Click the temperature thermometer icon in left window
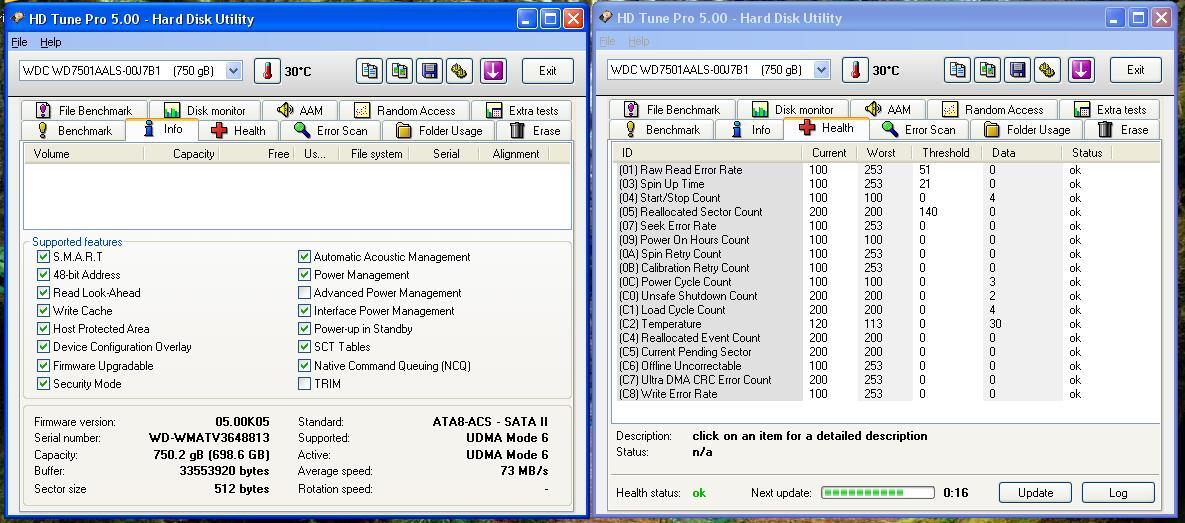The height and width of the screenshot is (523, 1185). click(x=267, y=71)
